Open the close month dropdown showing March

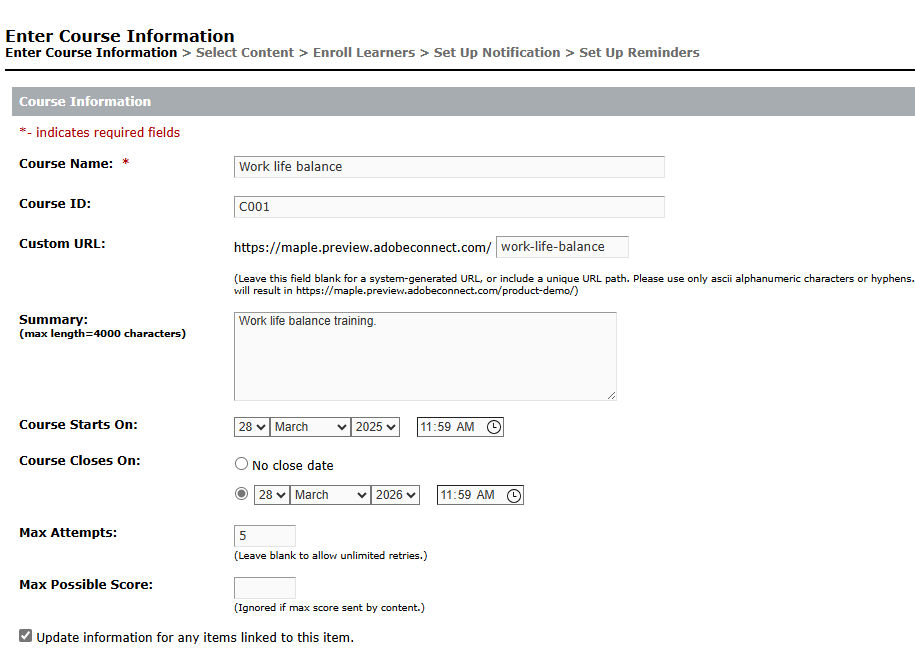point(330,495)
